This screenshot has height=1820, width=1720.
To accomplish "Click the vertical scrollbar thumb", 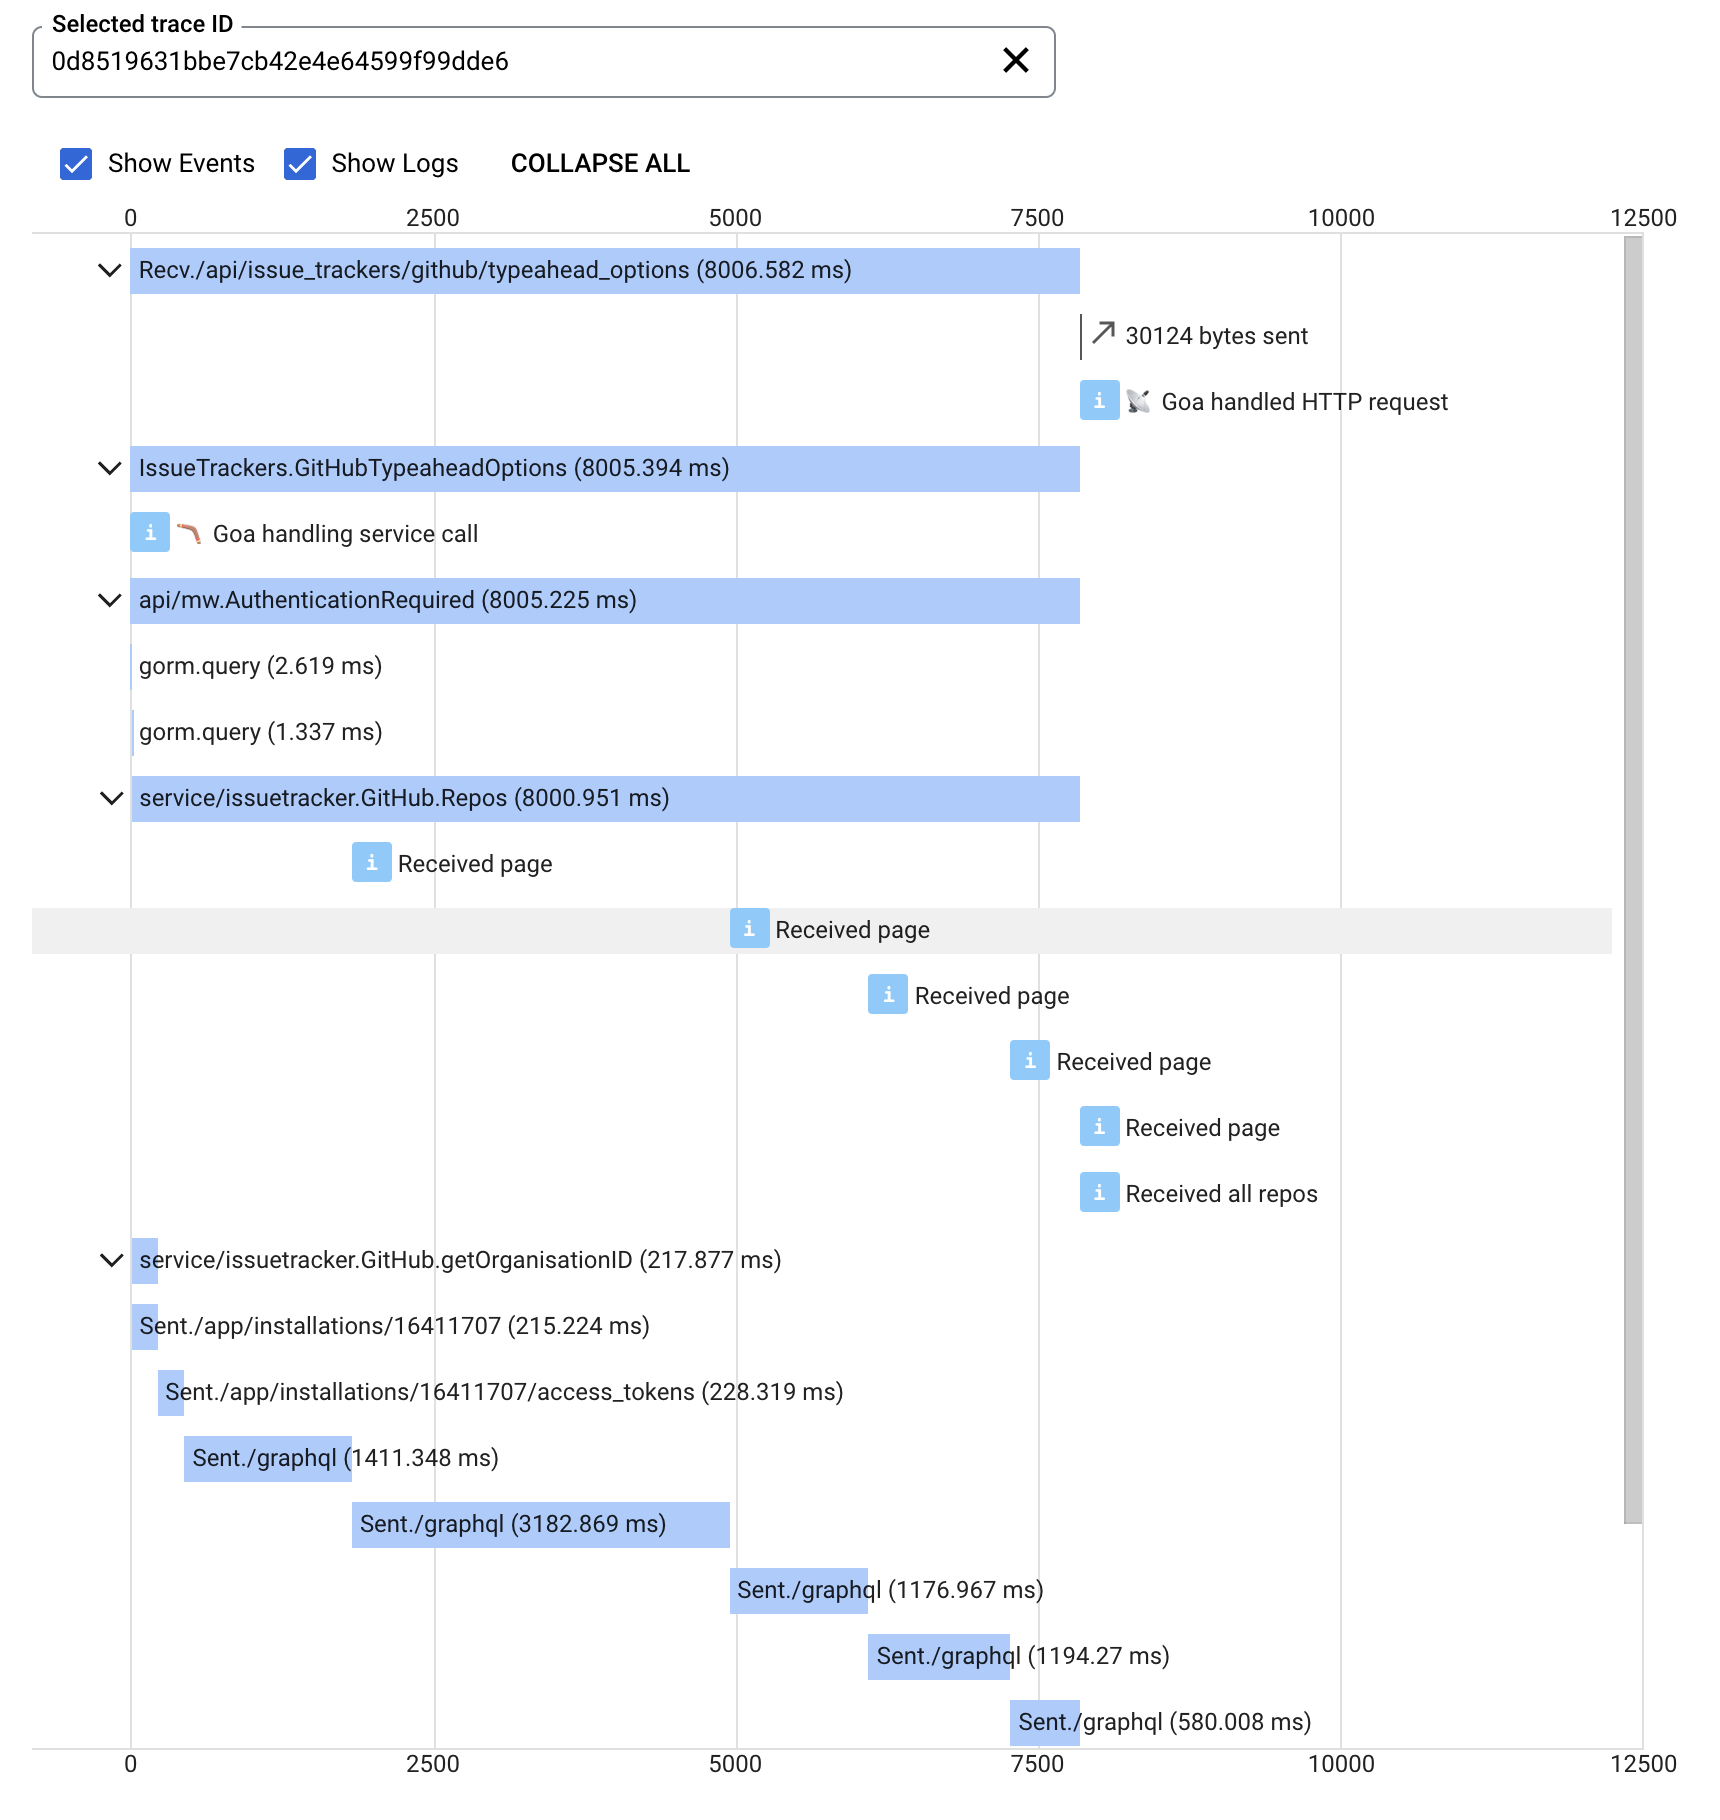I will click(1633, 880).
